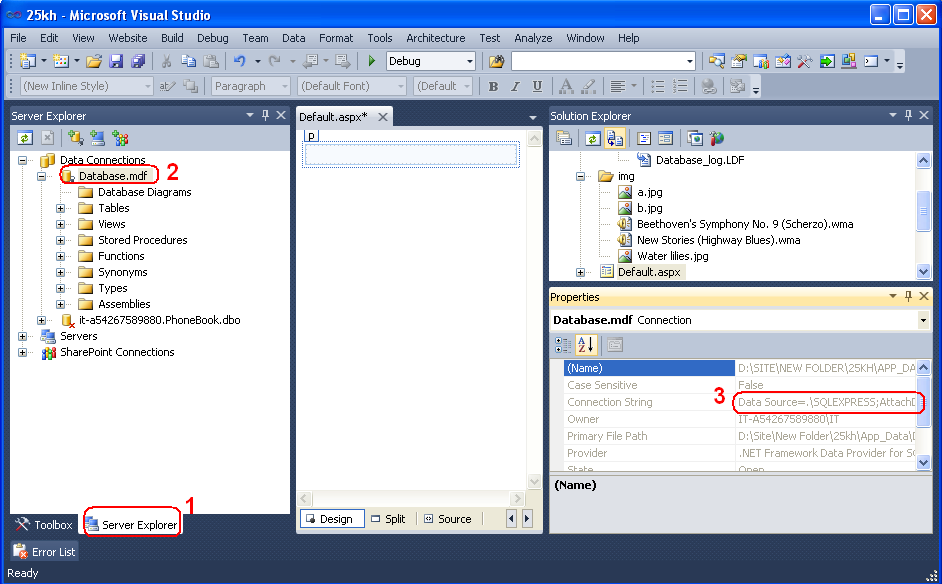Open the Architecture menu
Image resolution: width=942 pixels, height=584 pixels.
pyautogui.click(x=436, y=38)
